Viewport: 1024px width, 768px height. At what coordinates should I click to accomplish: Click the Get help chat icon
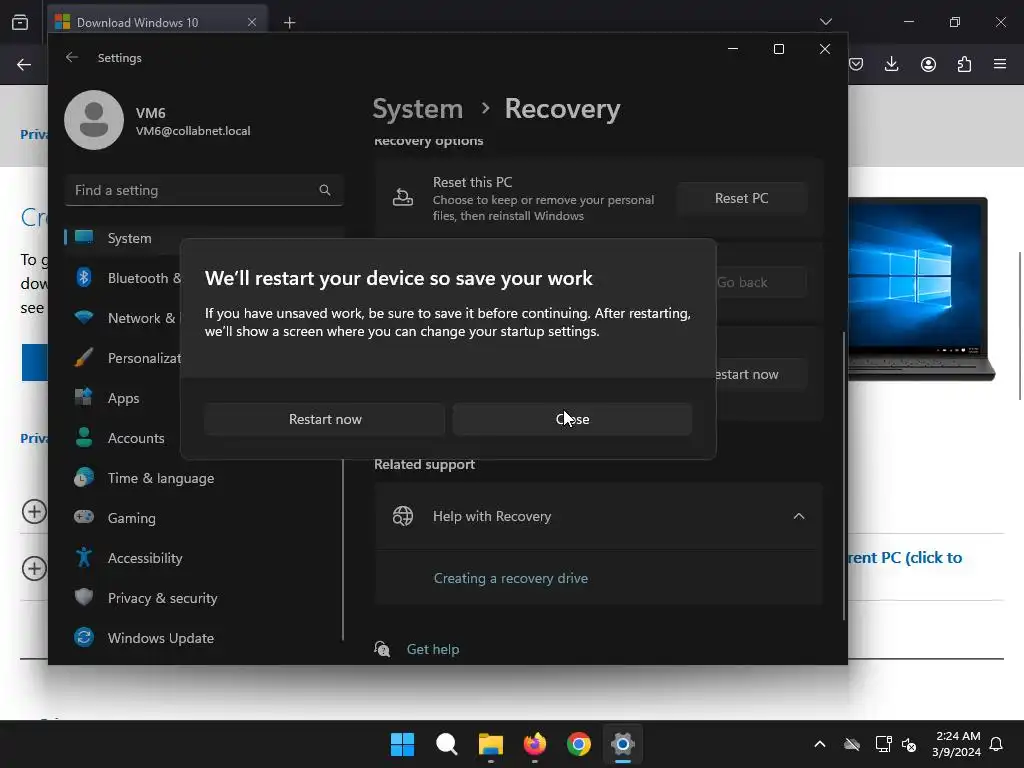coord(382,648)
